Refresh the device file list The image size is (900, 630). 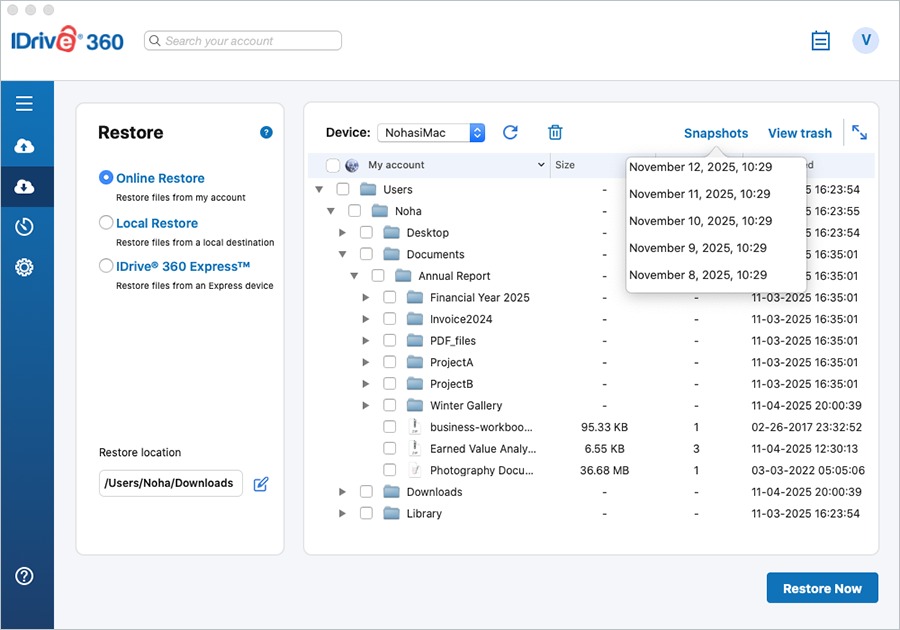click(510, 133)
